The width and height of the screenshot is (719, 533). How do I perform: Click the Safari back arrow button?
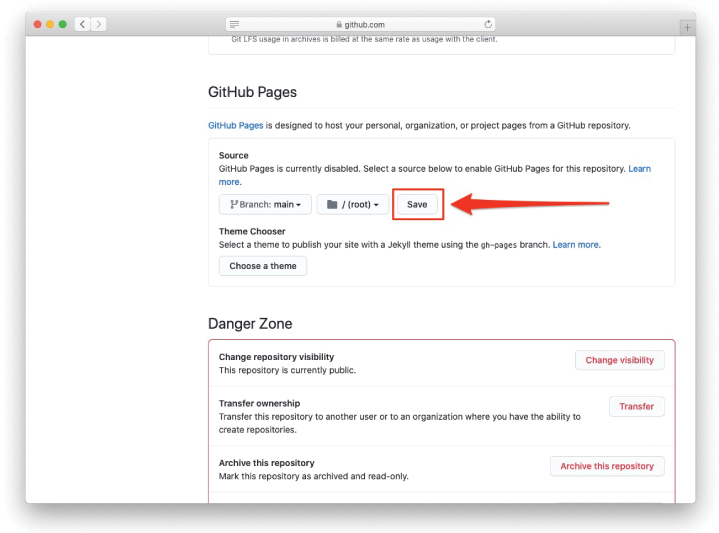82,24
